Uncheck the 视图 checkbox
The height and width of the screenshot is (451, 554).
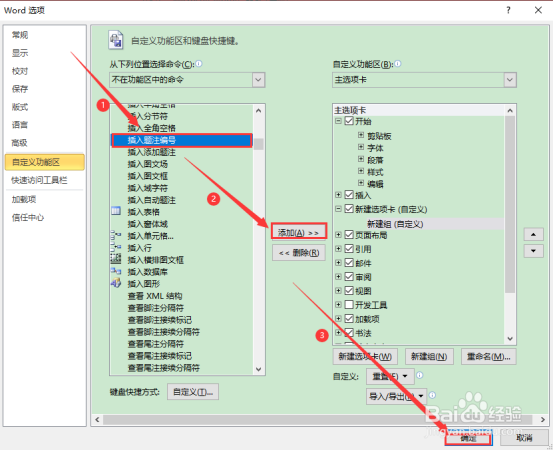pos(349,291)
